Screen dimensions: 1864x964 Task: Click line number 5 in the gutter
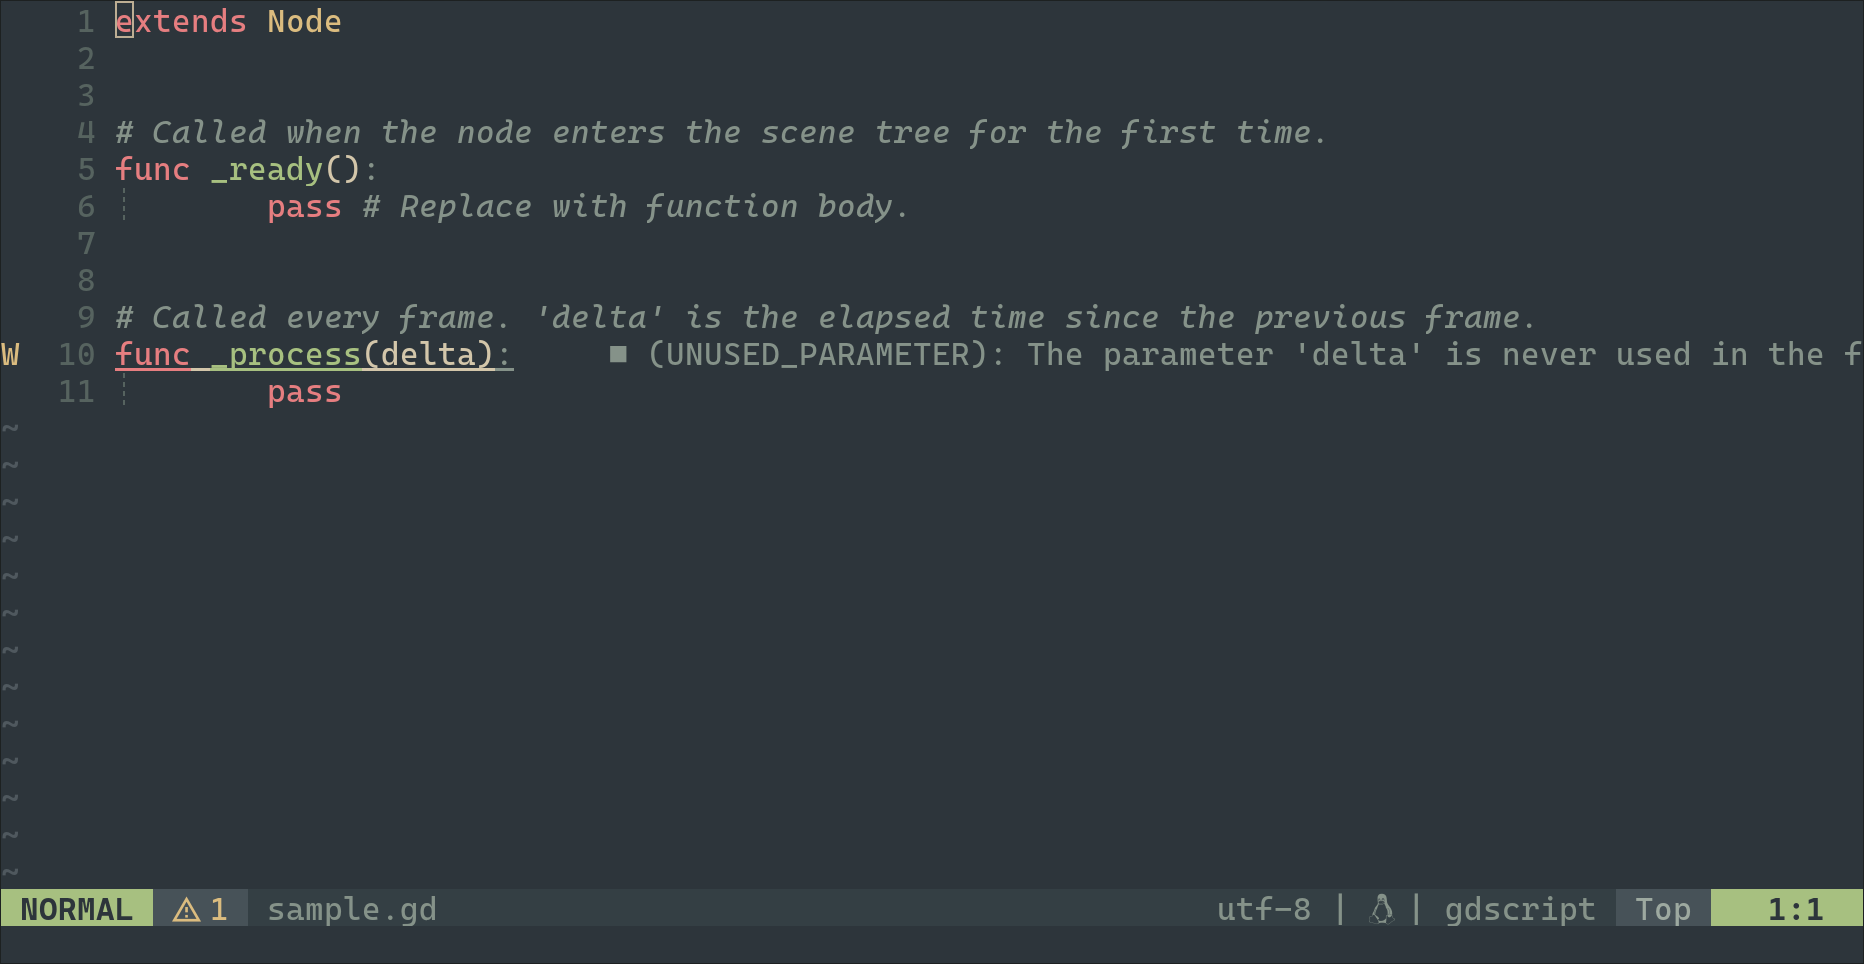86,169
